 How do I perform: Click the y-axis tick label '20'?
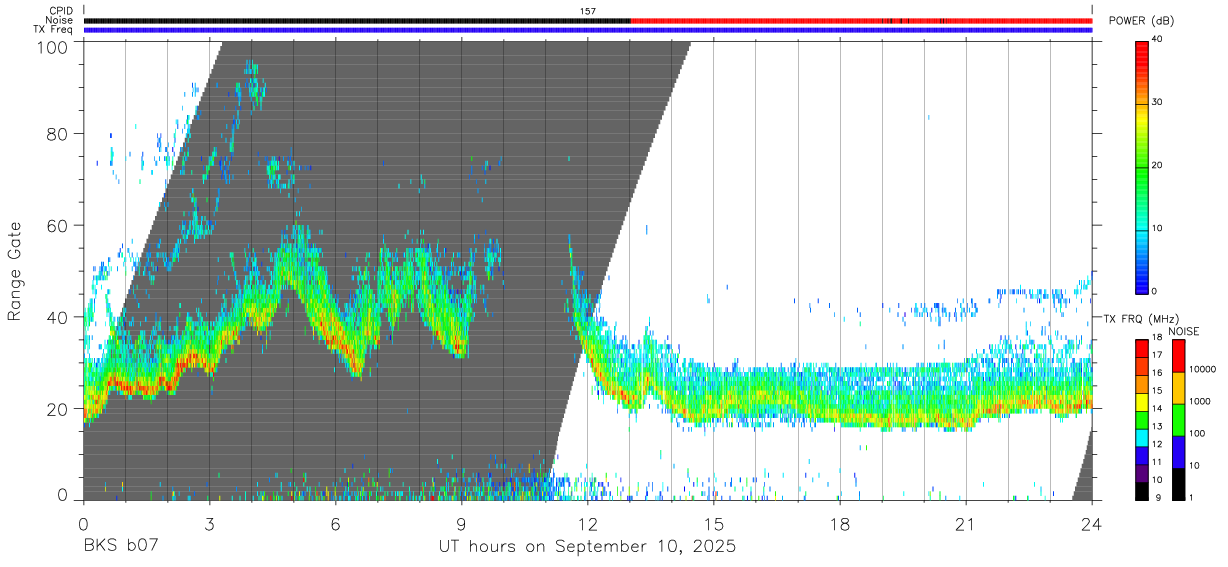point(58,409)
